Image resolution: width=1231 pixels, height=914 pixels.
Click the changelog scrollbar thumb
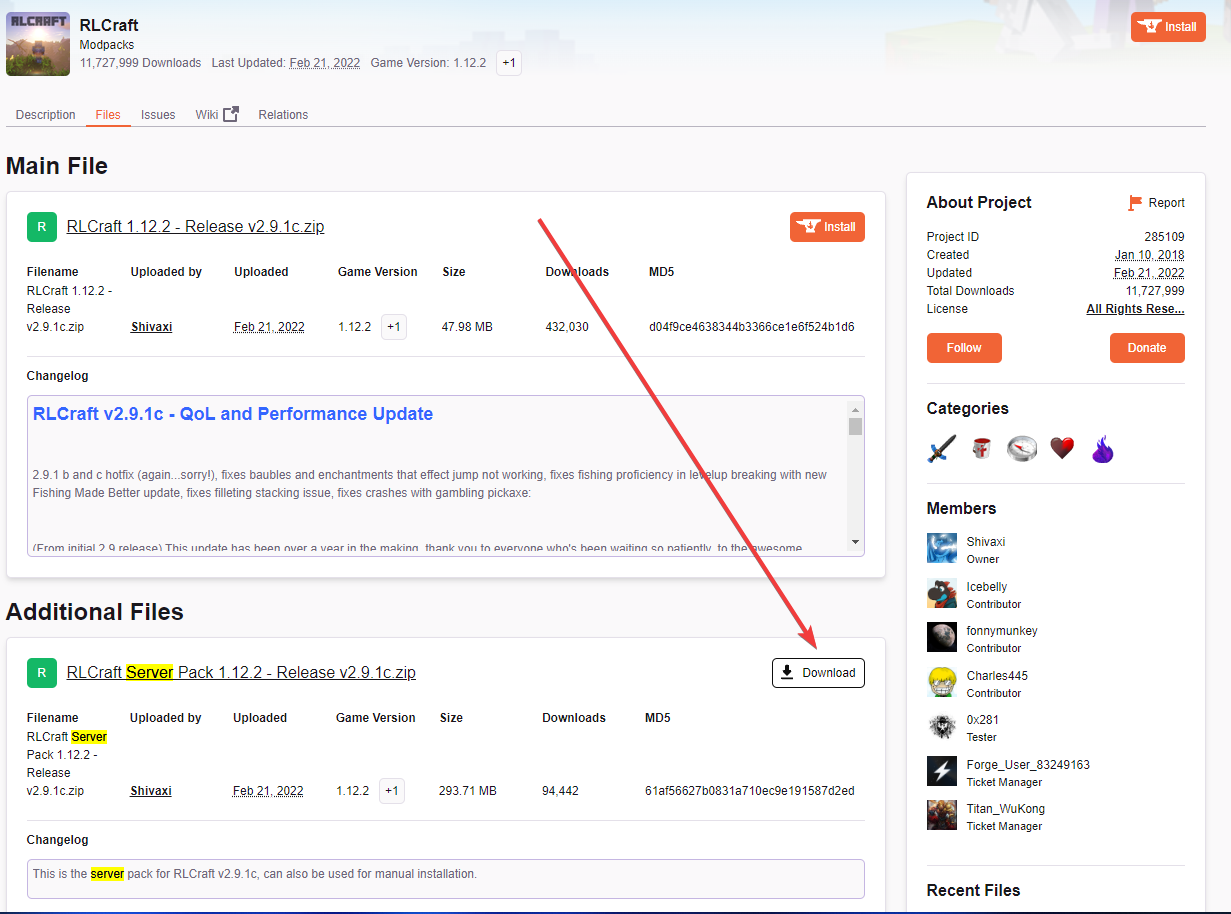[855, 427]
